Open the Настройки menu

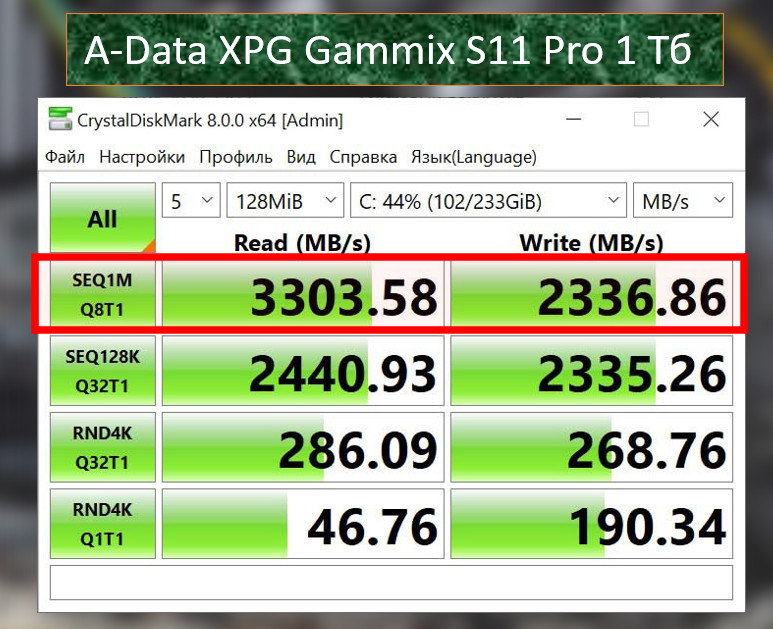(x=142, y=157)
